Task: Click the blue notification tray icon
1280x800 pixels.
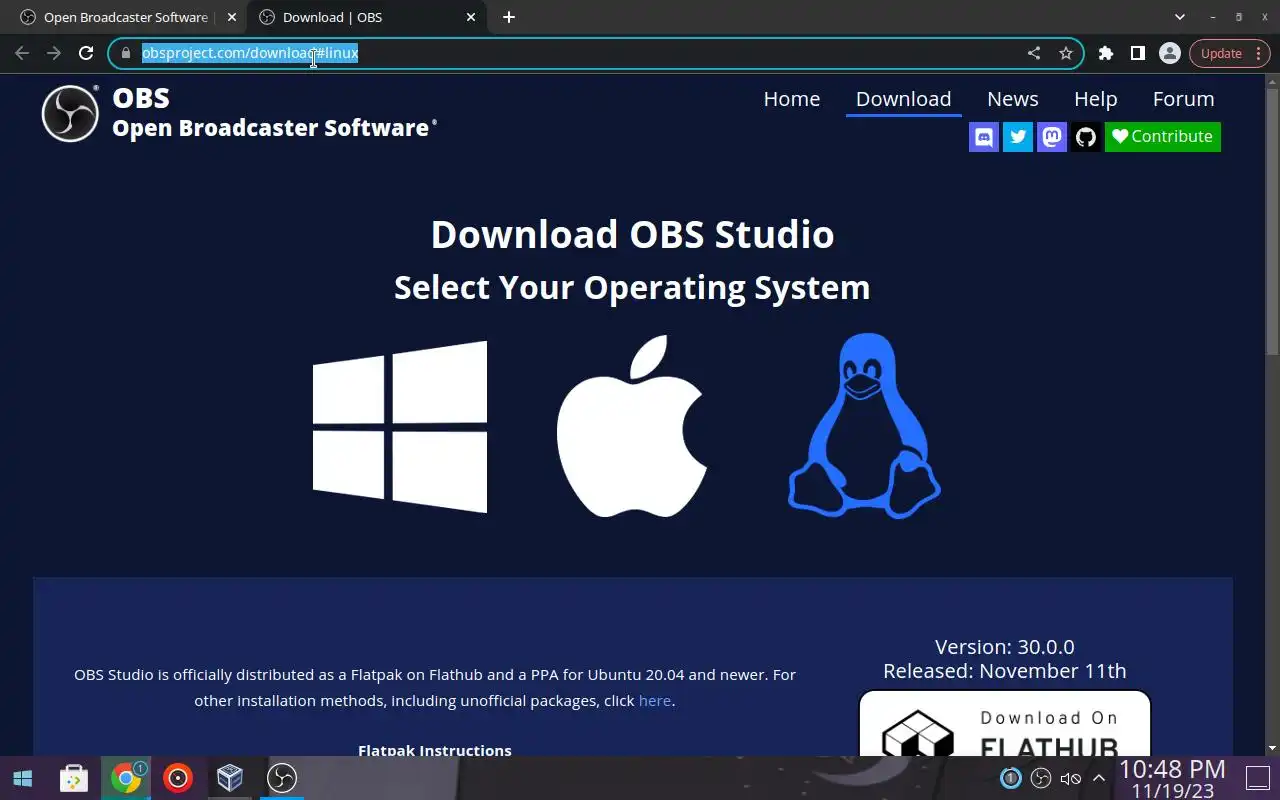Action: click(x=1011, y=778)
